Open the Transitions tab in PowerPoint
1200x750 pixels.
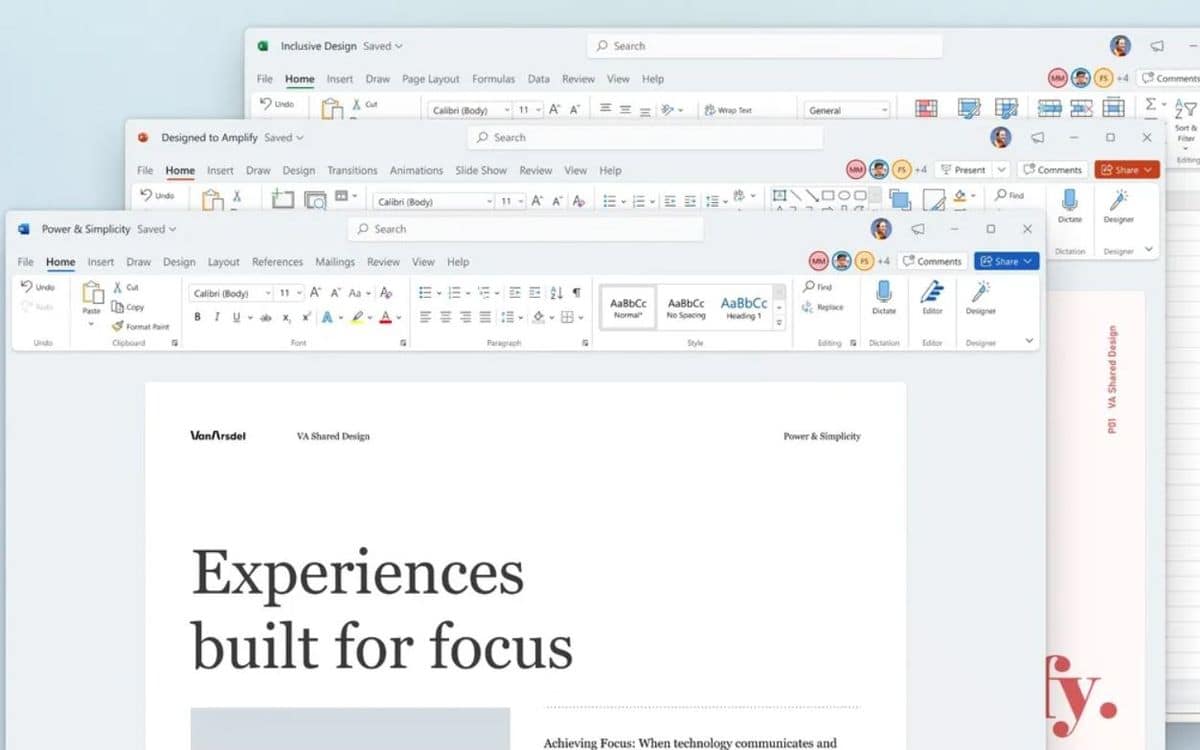point(352,170)
